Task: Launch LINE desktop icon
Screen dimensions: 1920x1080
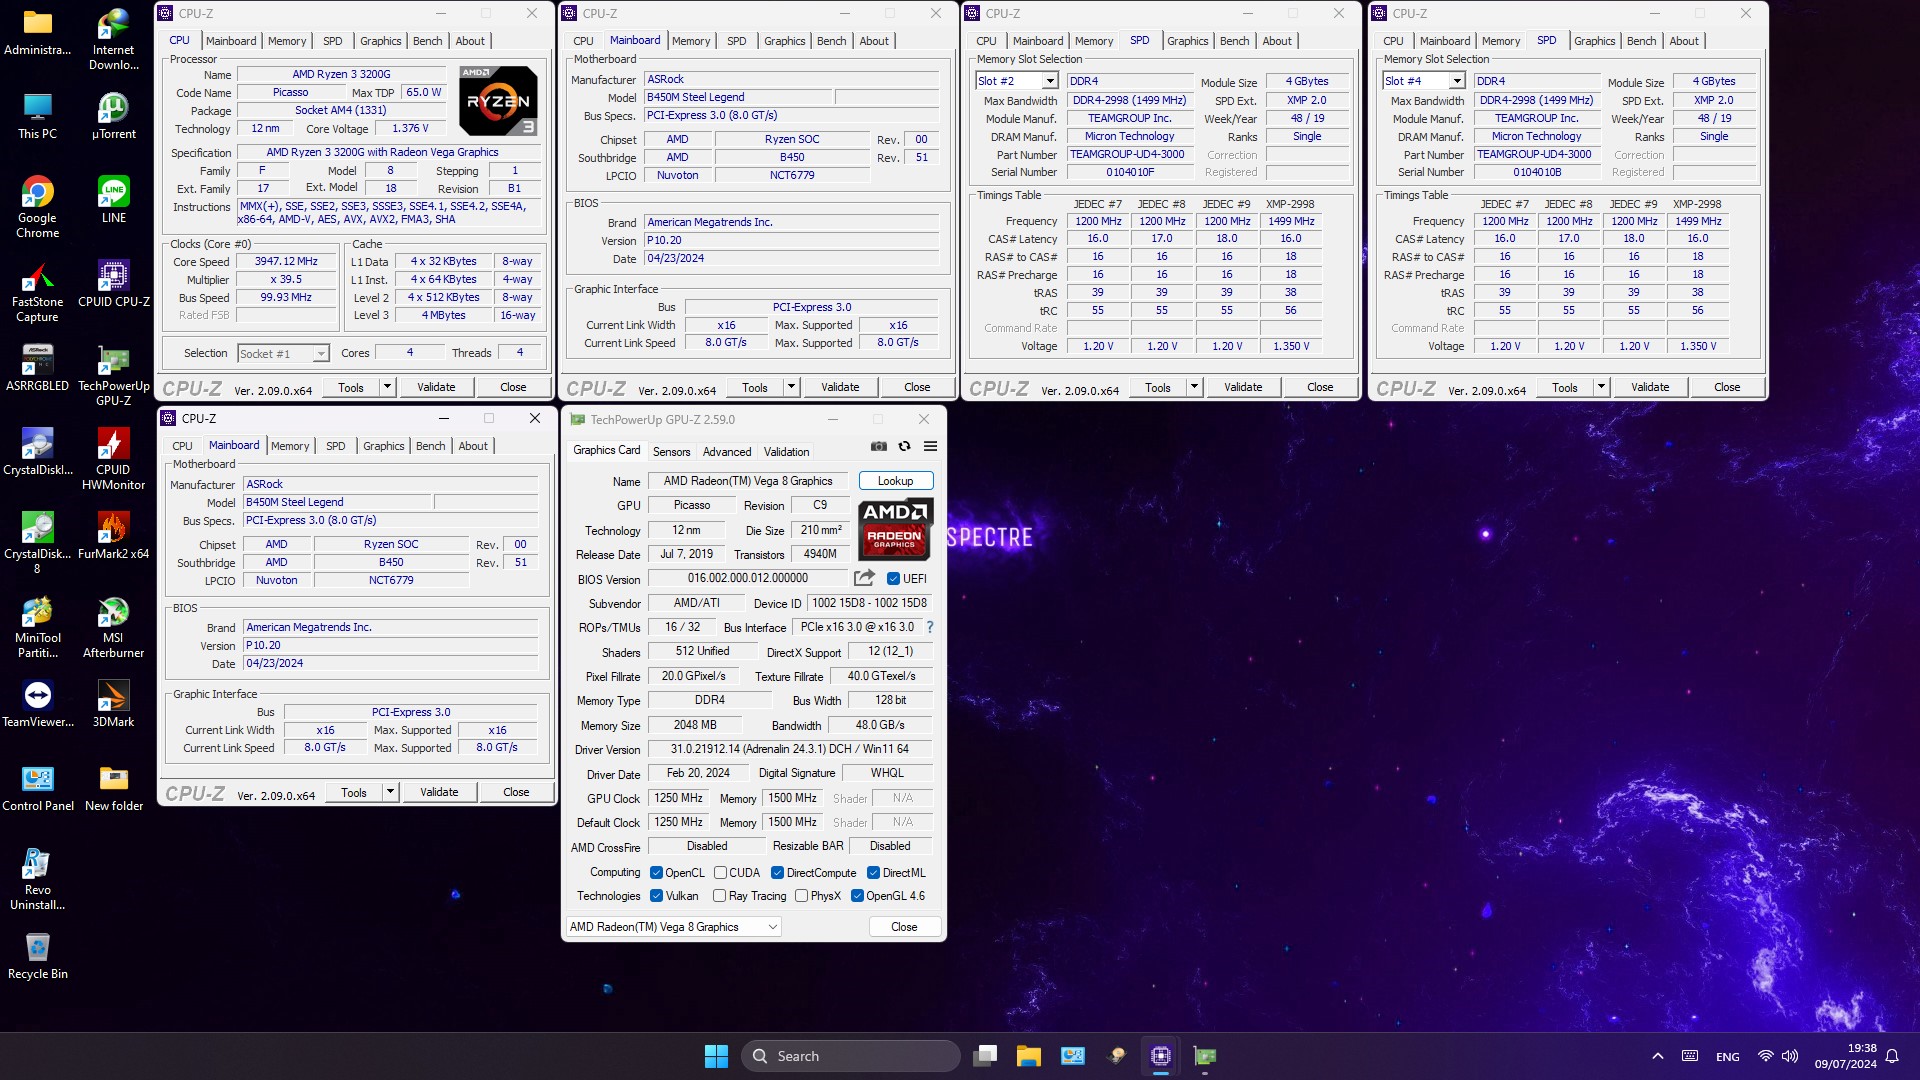Action: (x=113, y=200)
